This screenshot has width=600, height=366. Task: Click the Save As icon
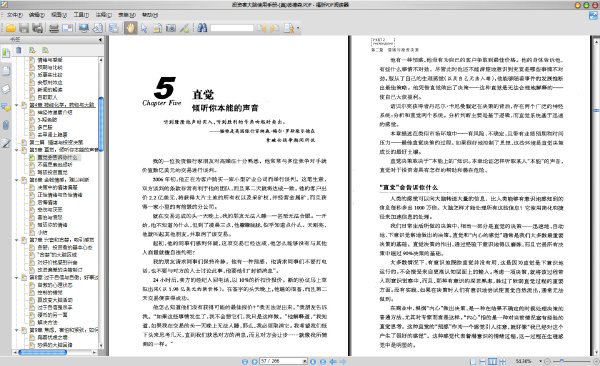(x=38, y=28)
